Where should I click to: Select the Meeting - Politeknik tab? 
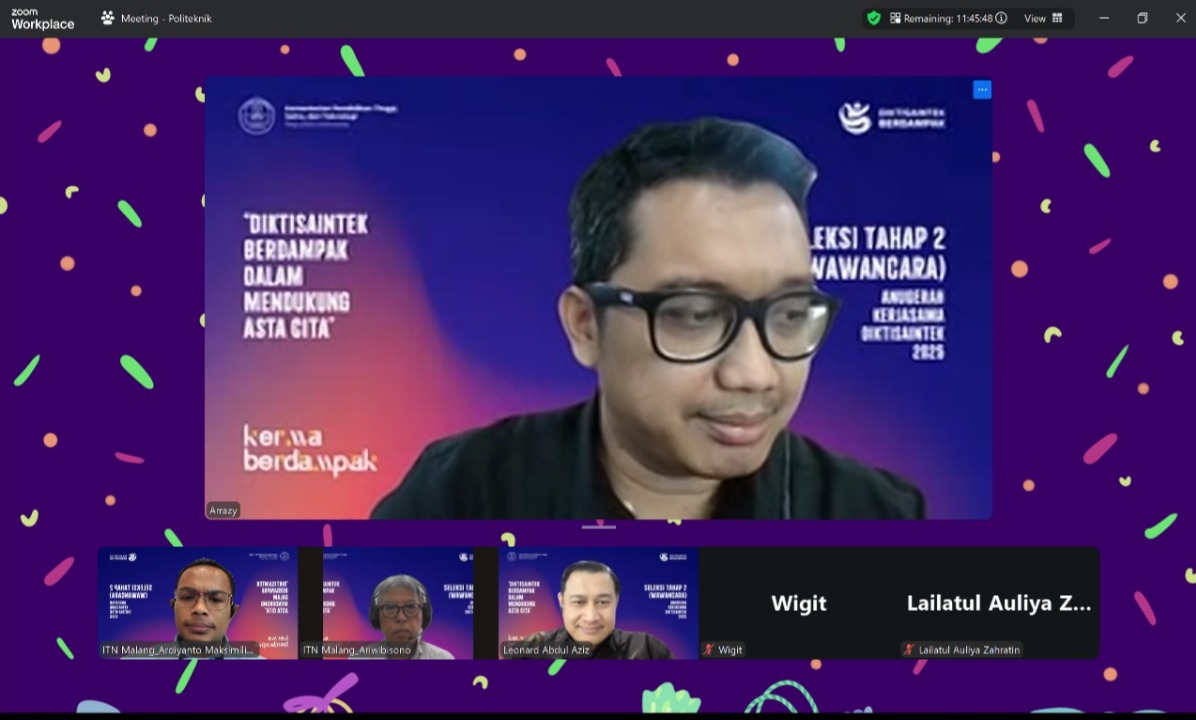pyautogui.click(x=166, y=18)
